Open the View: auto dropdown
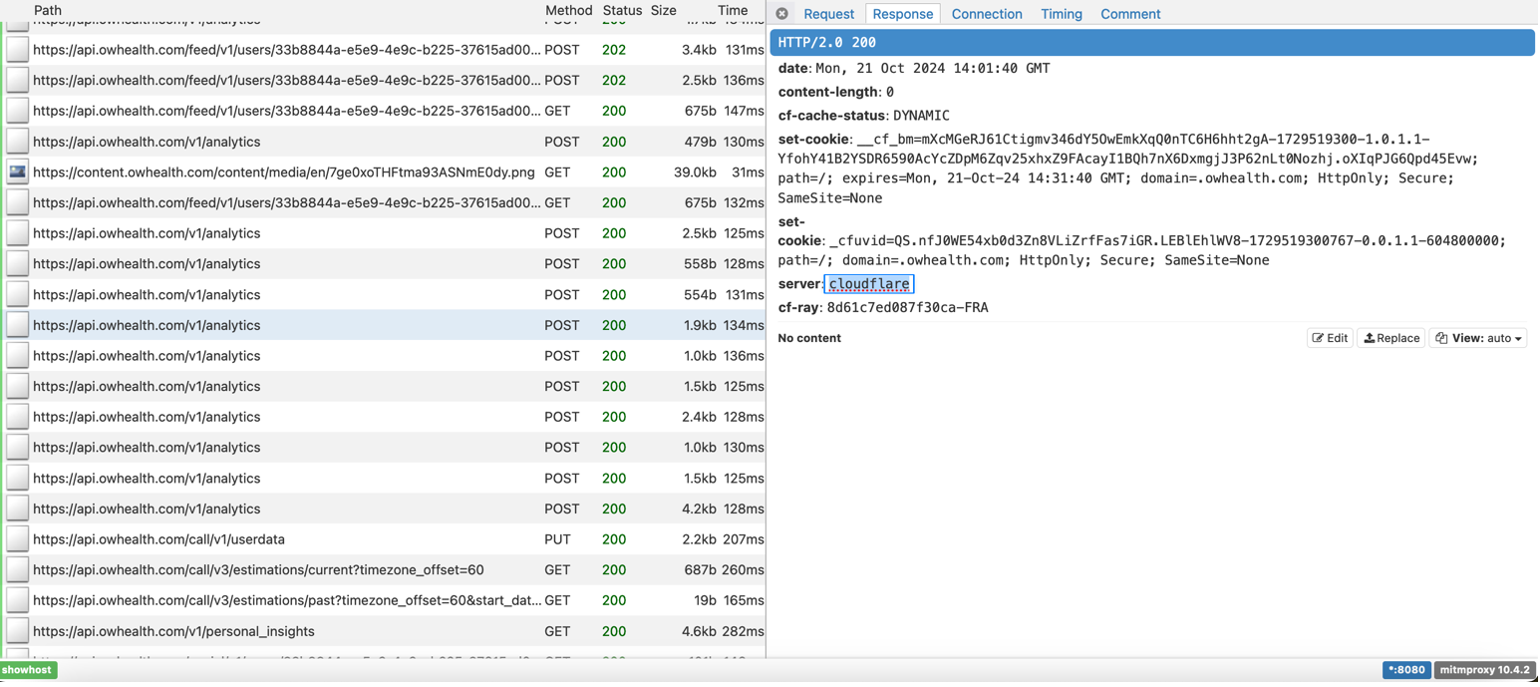Image resolution: width=1540 pixels, height=687 pixels. (1480, 338)
